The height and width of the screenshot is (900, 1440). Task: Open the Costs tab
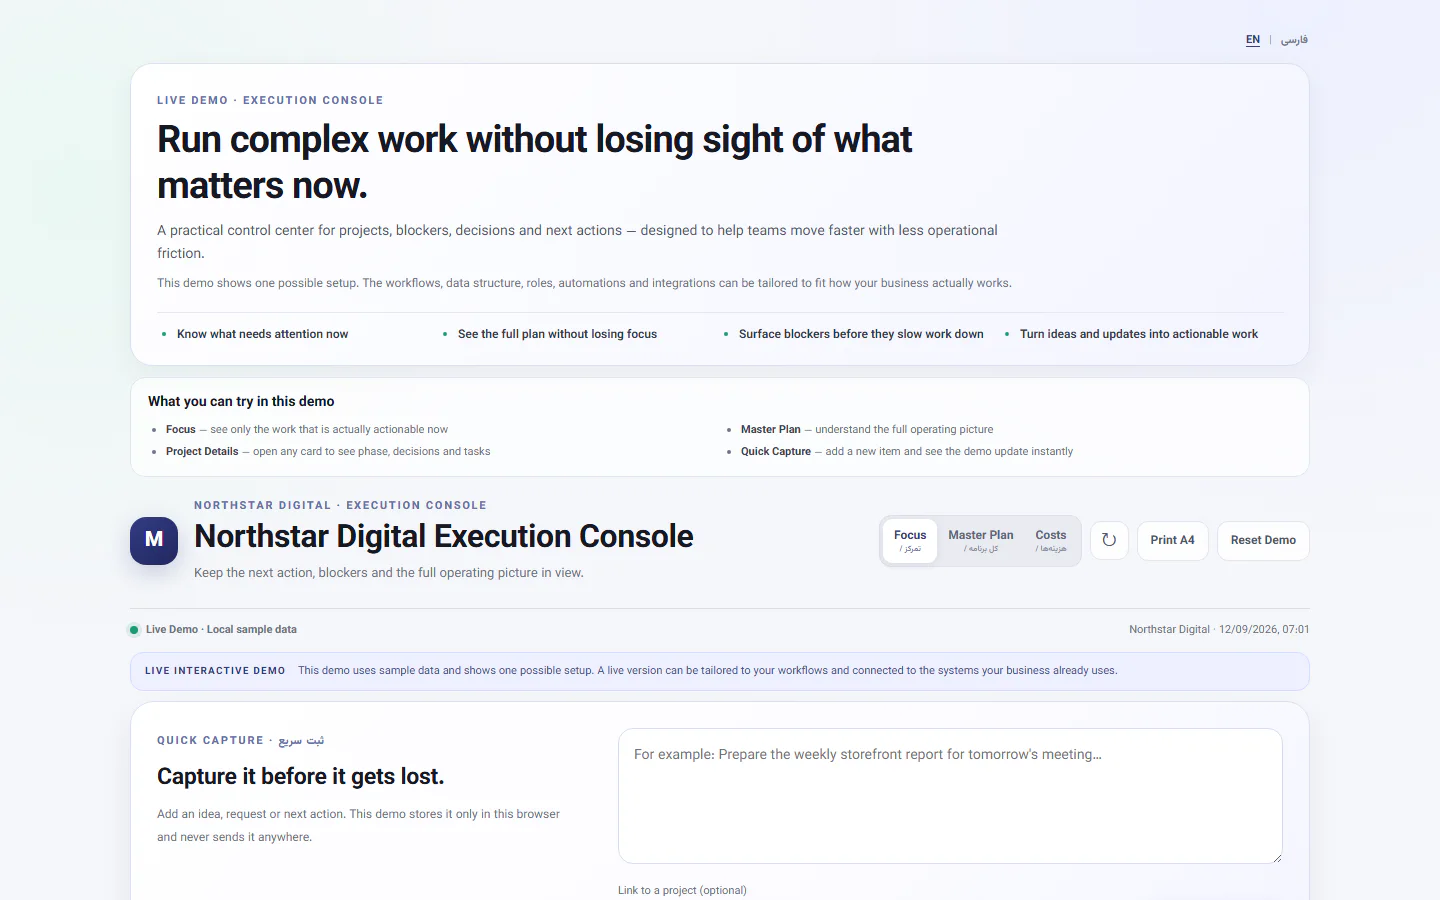pos(1051,541)
